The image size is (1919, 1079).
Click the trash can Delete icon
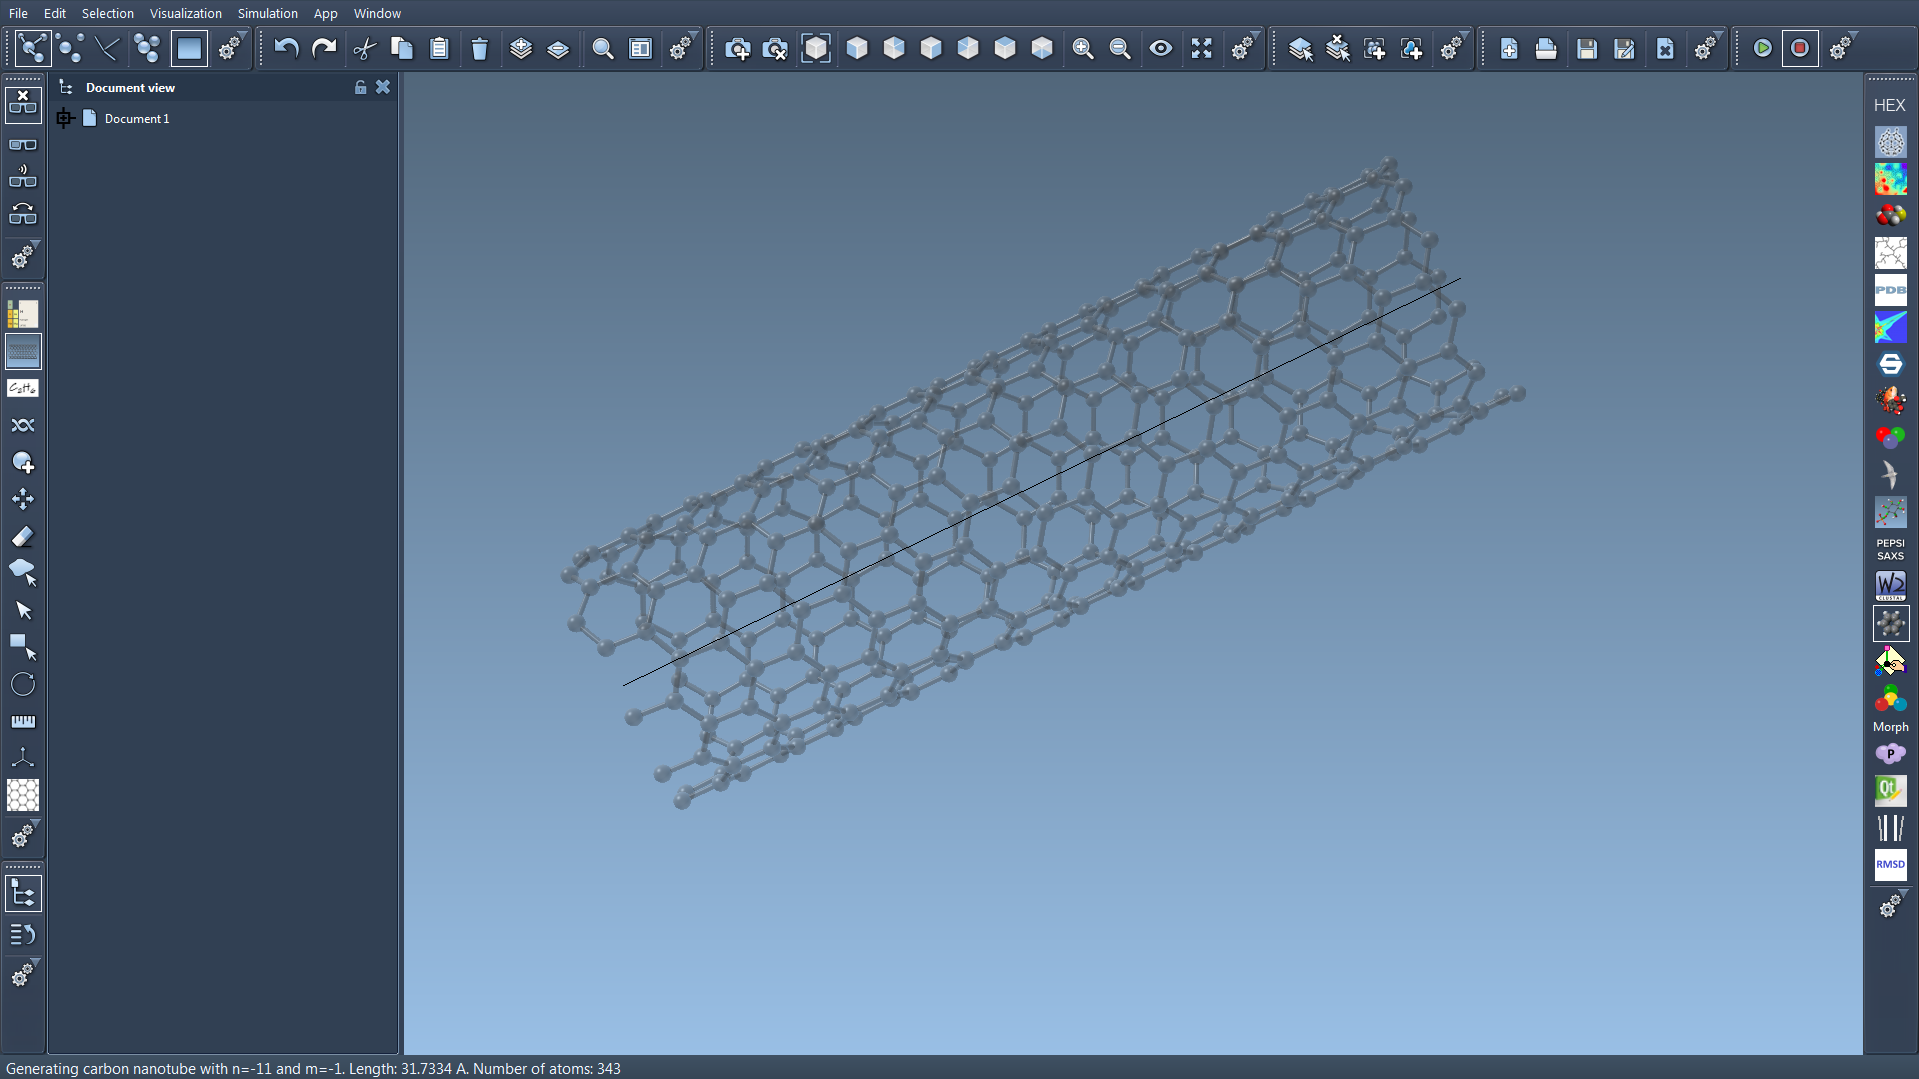tap(479, 48)
